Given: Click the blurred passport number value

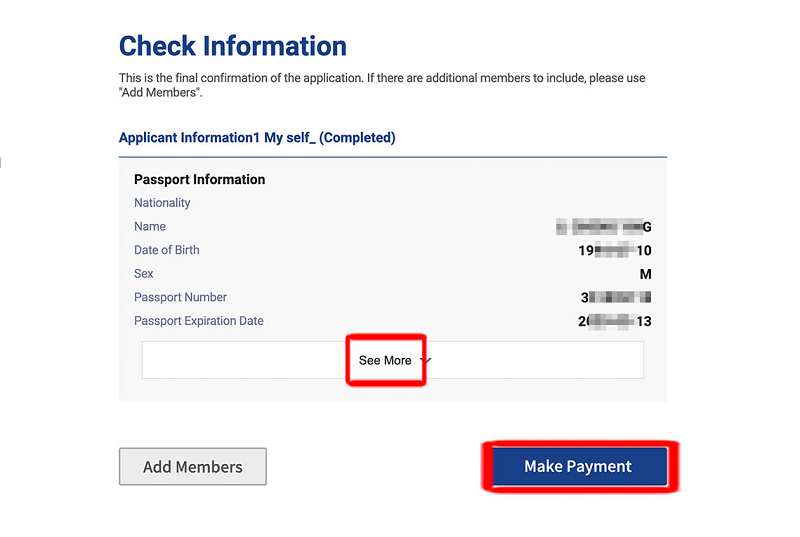Looking at the screenshot, I should (616, 297).
